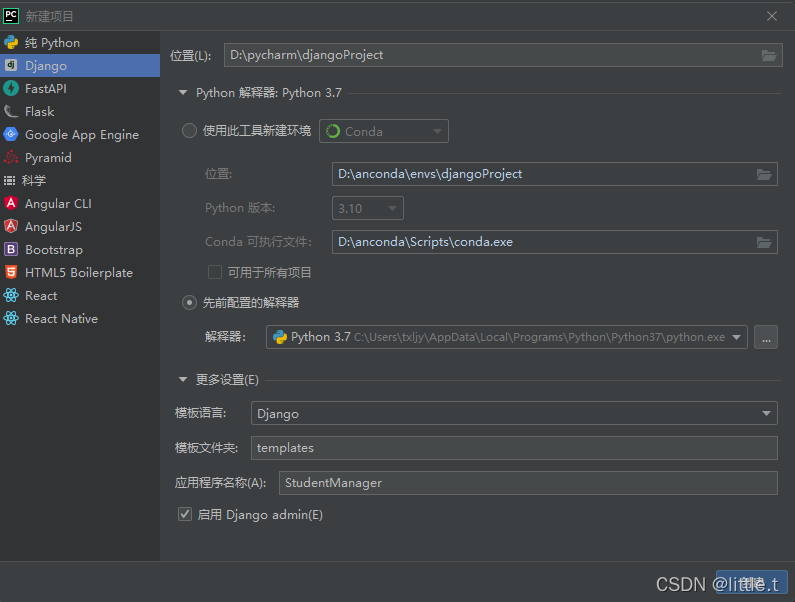Select AngularJS project type
This screenshot has height=602, width=795.
(80, 226)
